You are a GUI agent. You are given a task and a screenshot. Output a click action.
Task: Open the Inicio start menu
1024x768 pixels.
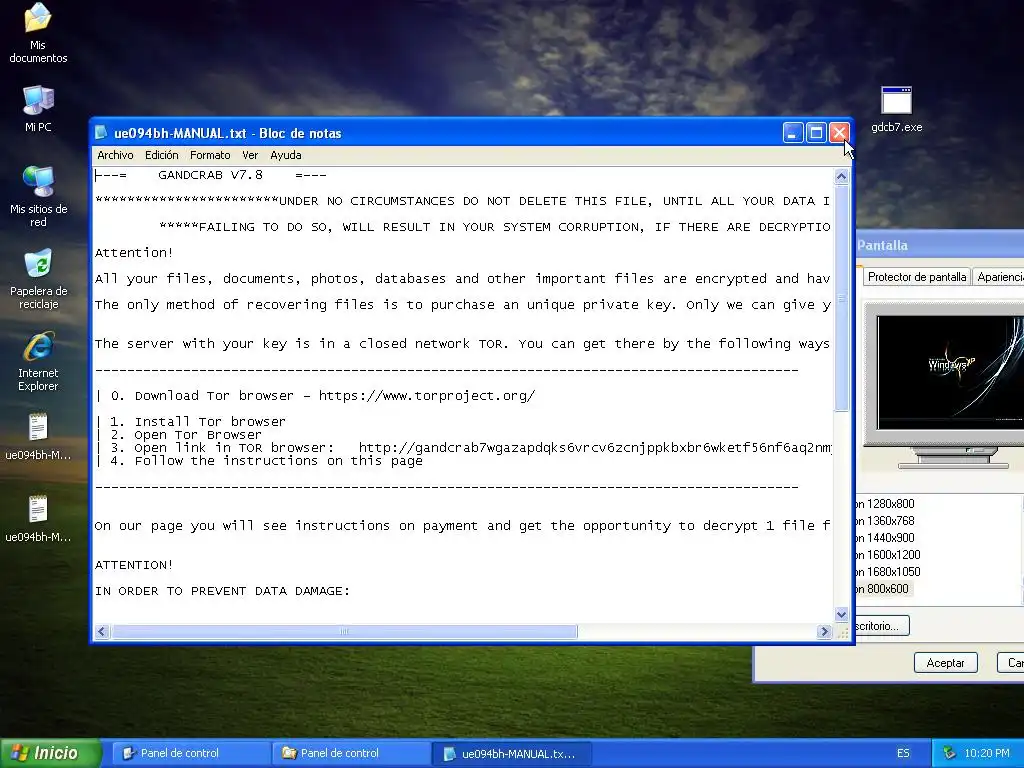[51, 753]
